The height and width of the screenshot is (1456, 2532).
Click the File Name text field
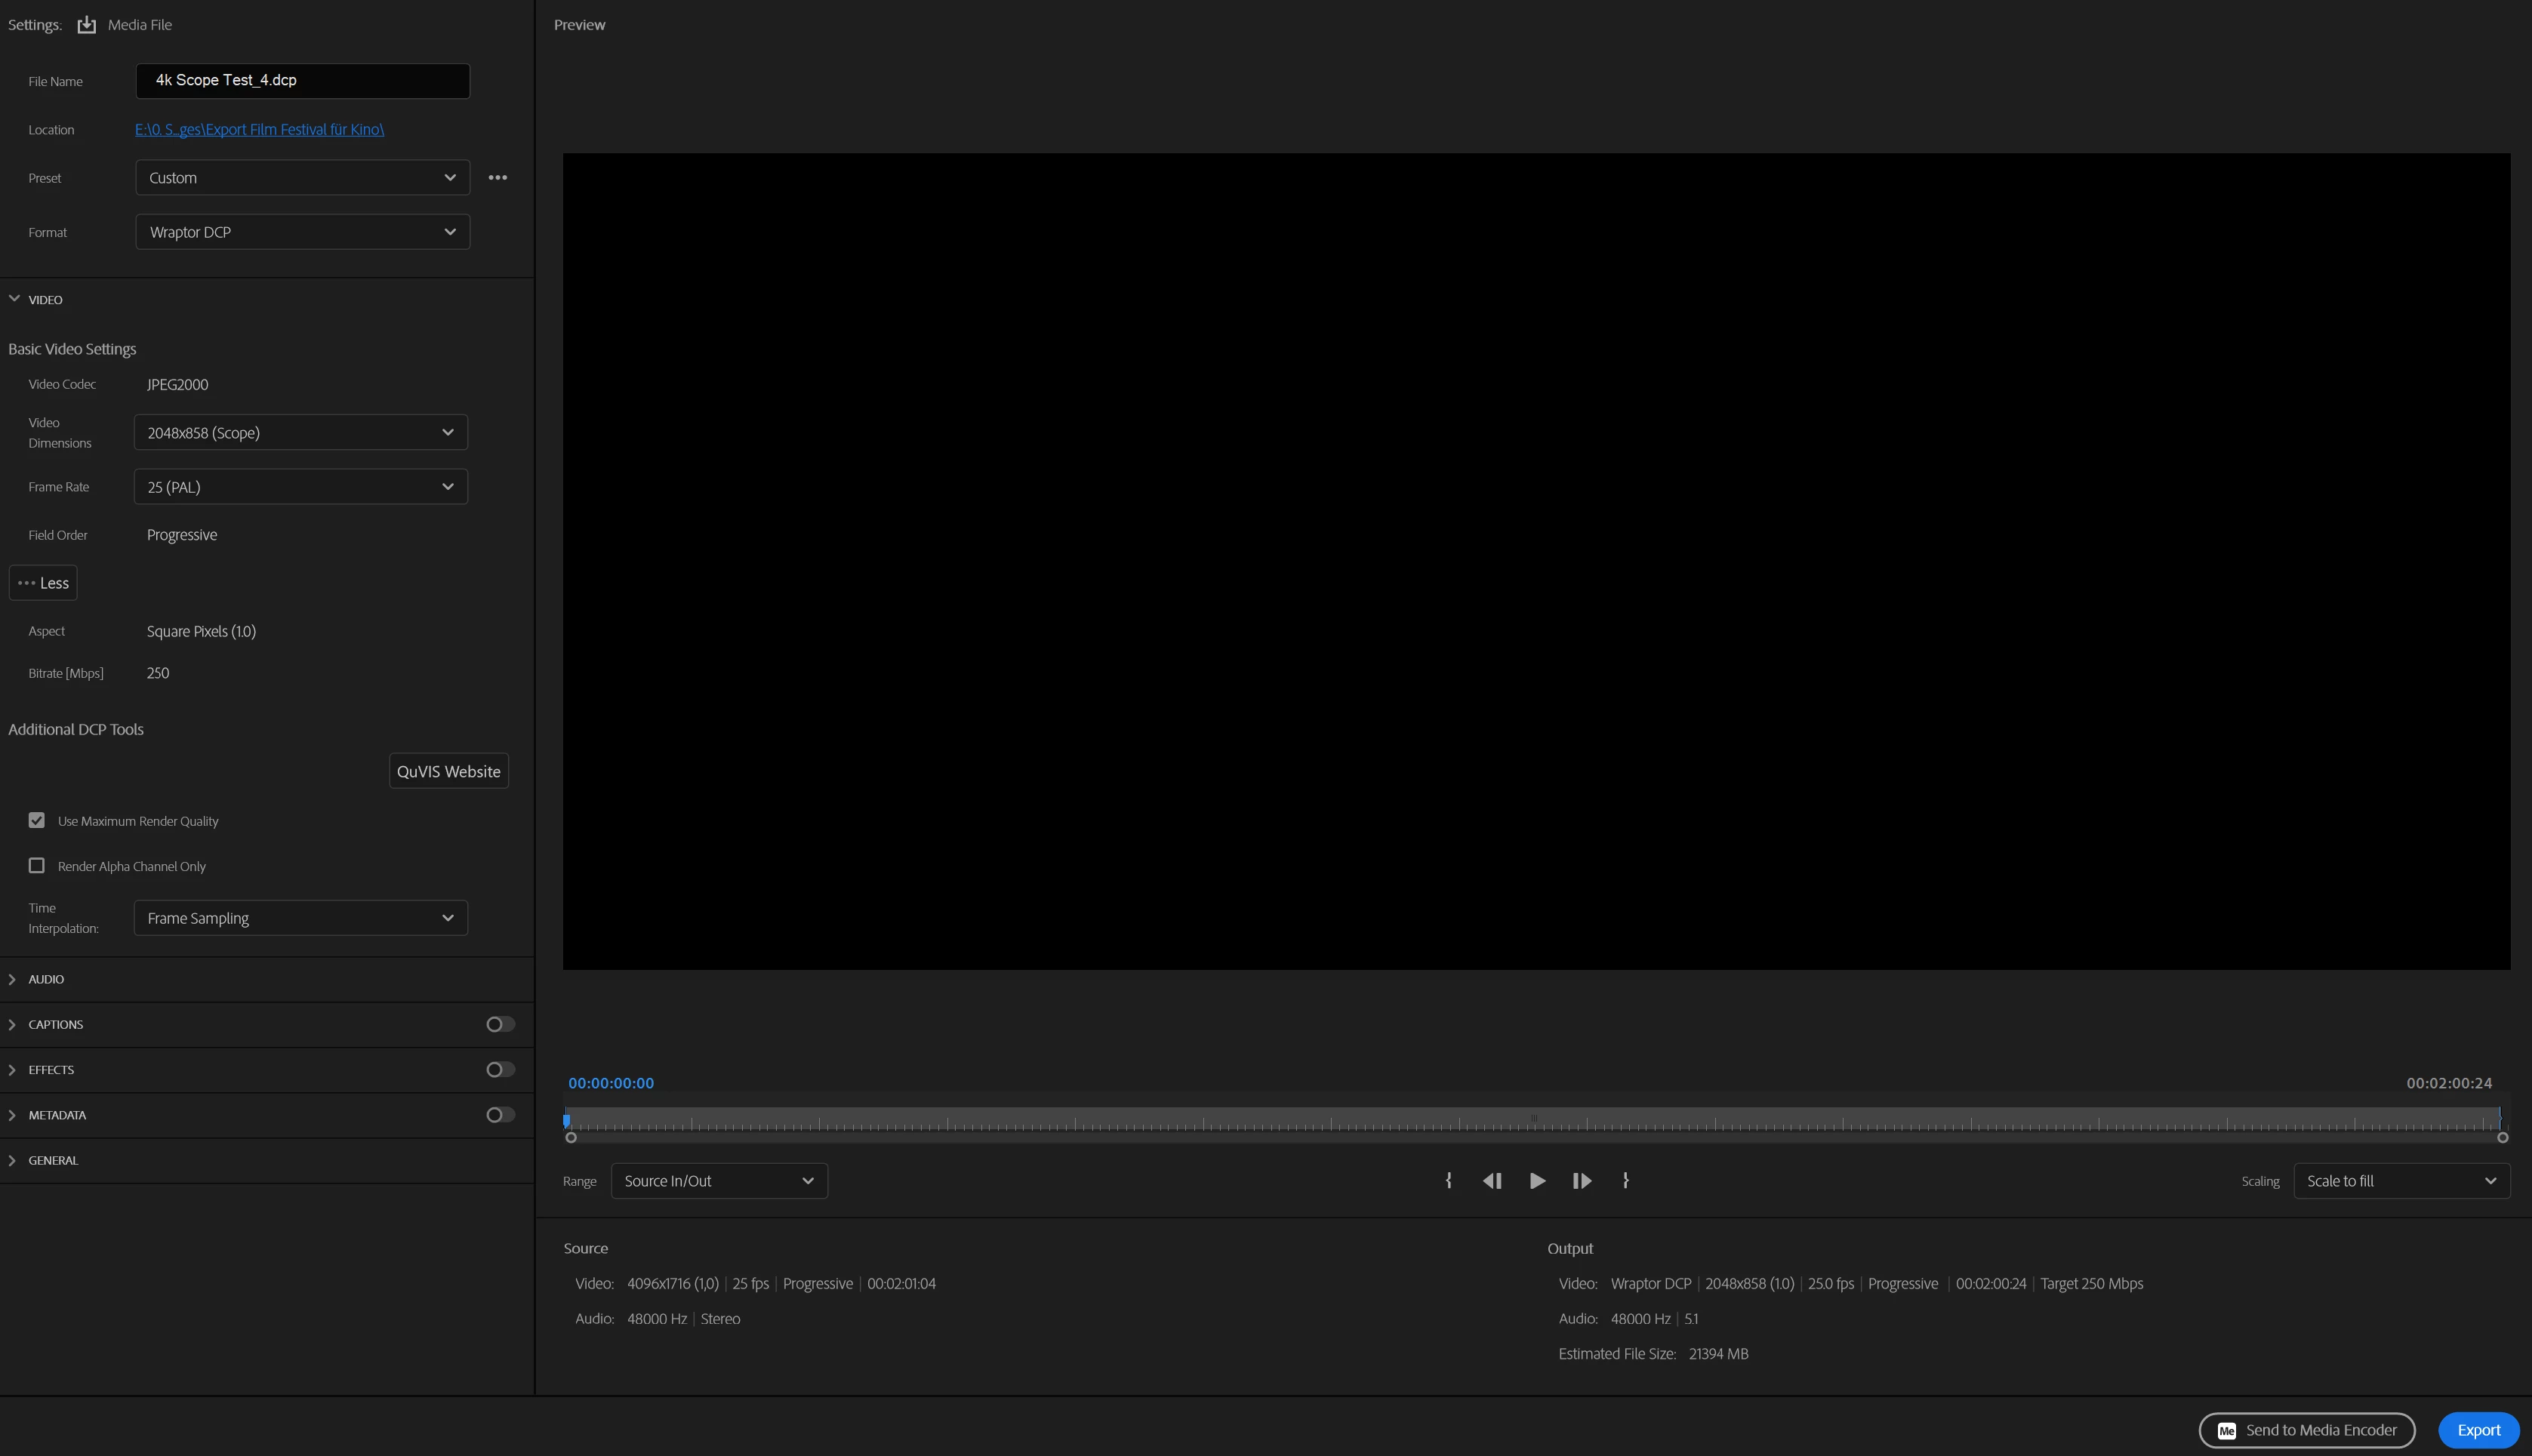(x=302, y=81)
